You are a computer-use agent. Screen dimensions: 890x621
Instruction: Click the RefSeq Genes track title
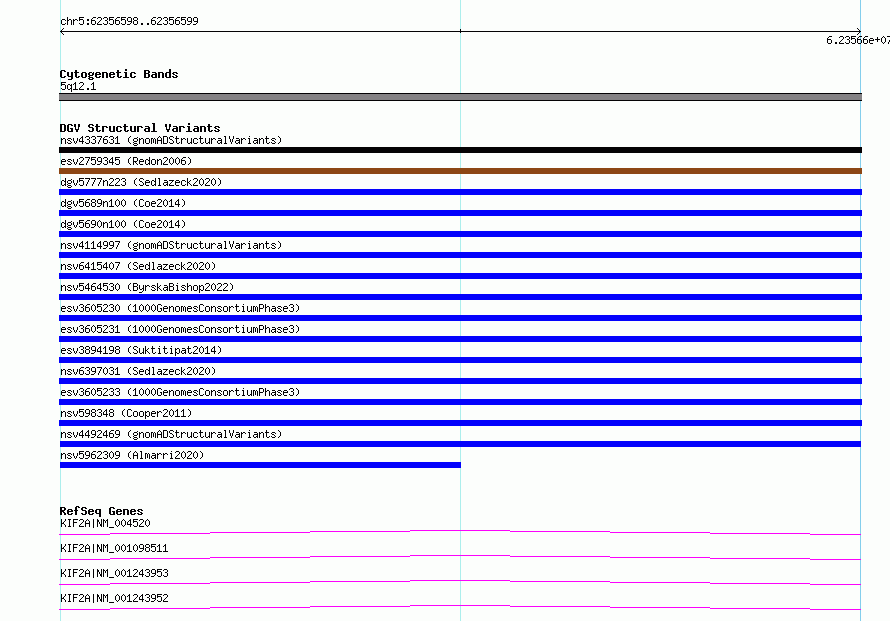coord(101,511)
